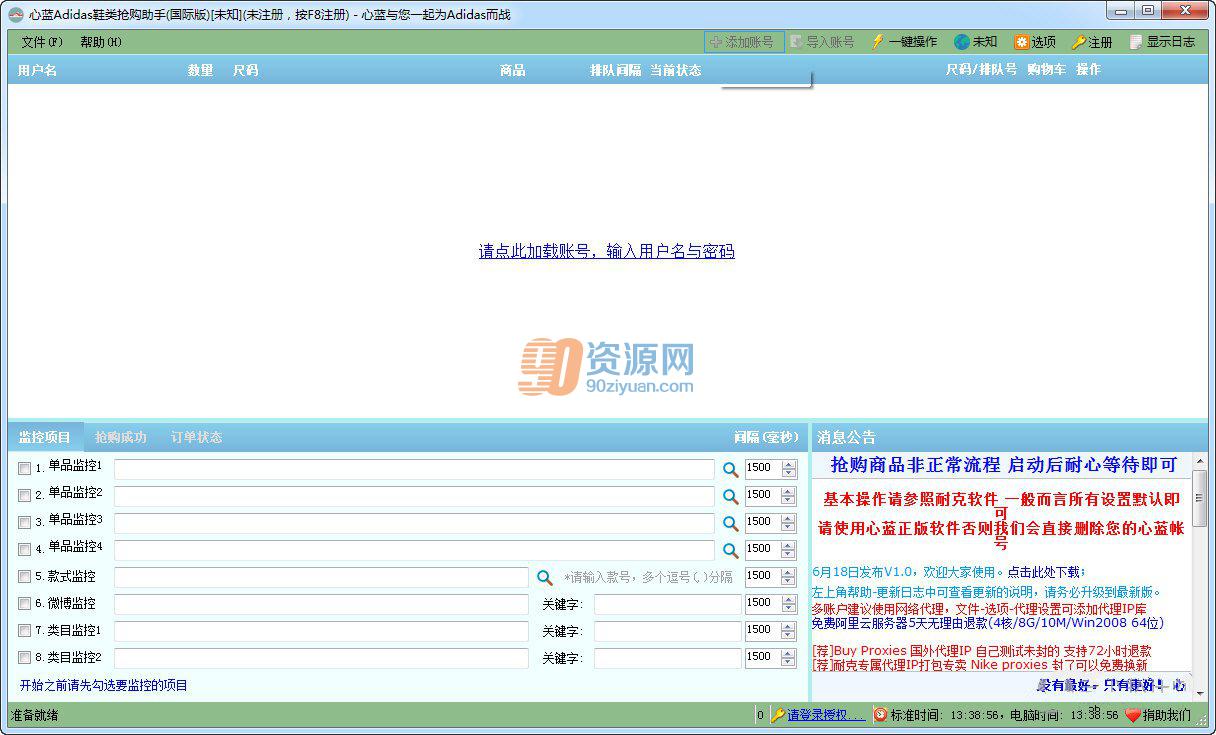1216x735 pixels.
Task: Click the 单品监控3 URL input field
Action: [414, 523]
